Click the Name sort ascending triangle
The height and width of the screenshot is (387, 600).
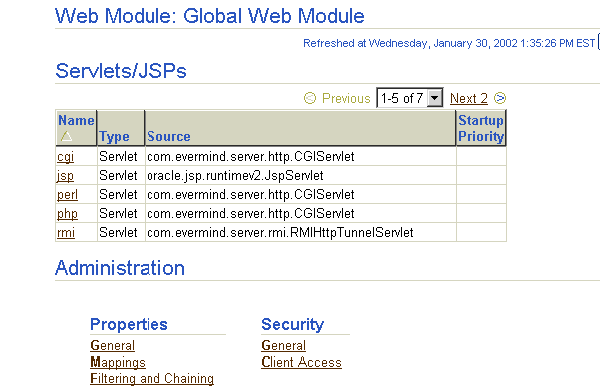pyautogui.click(x=66, y=136)
